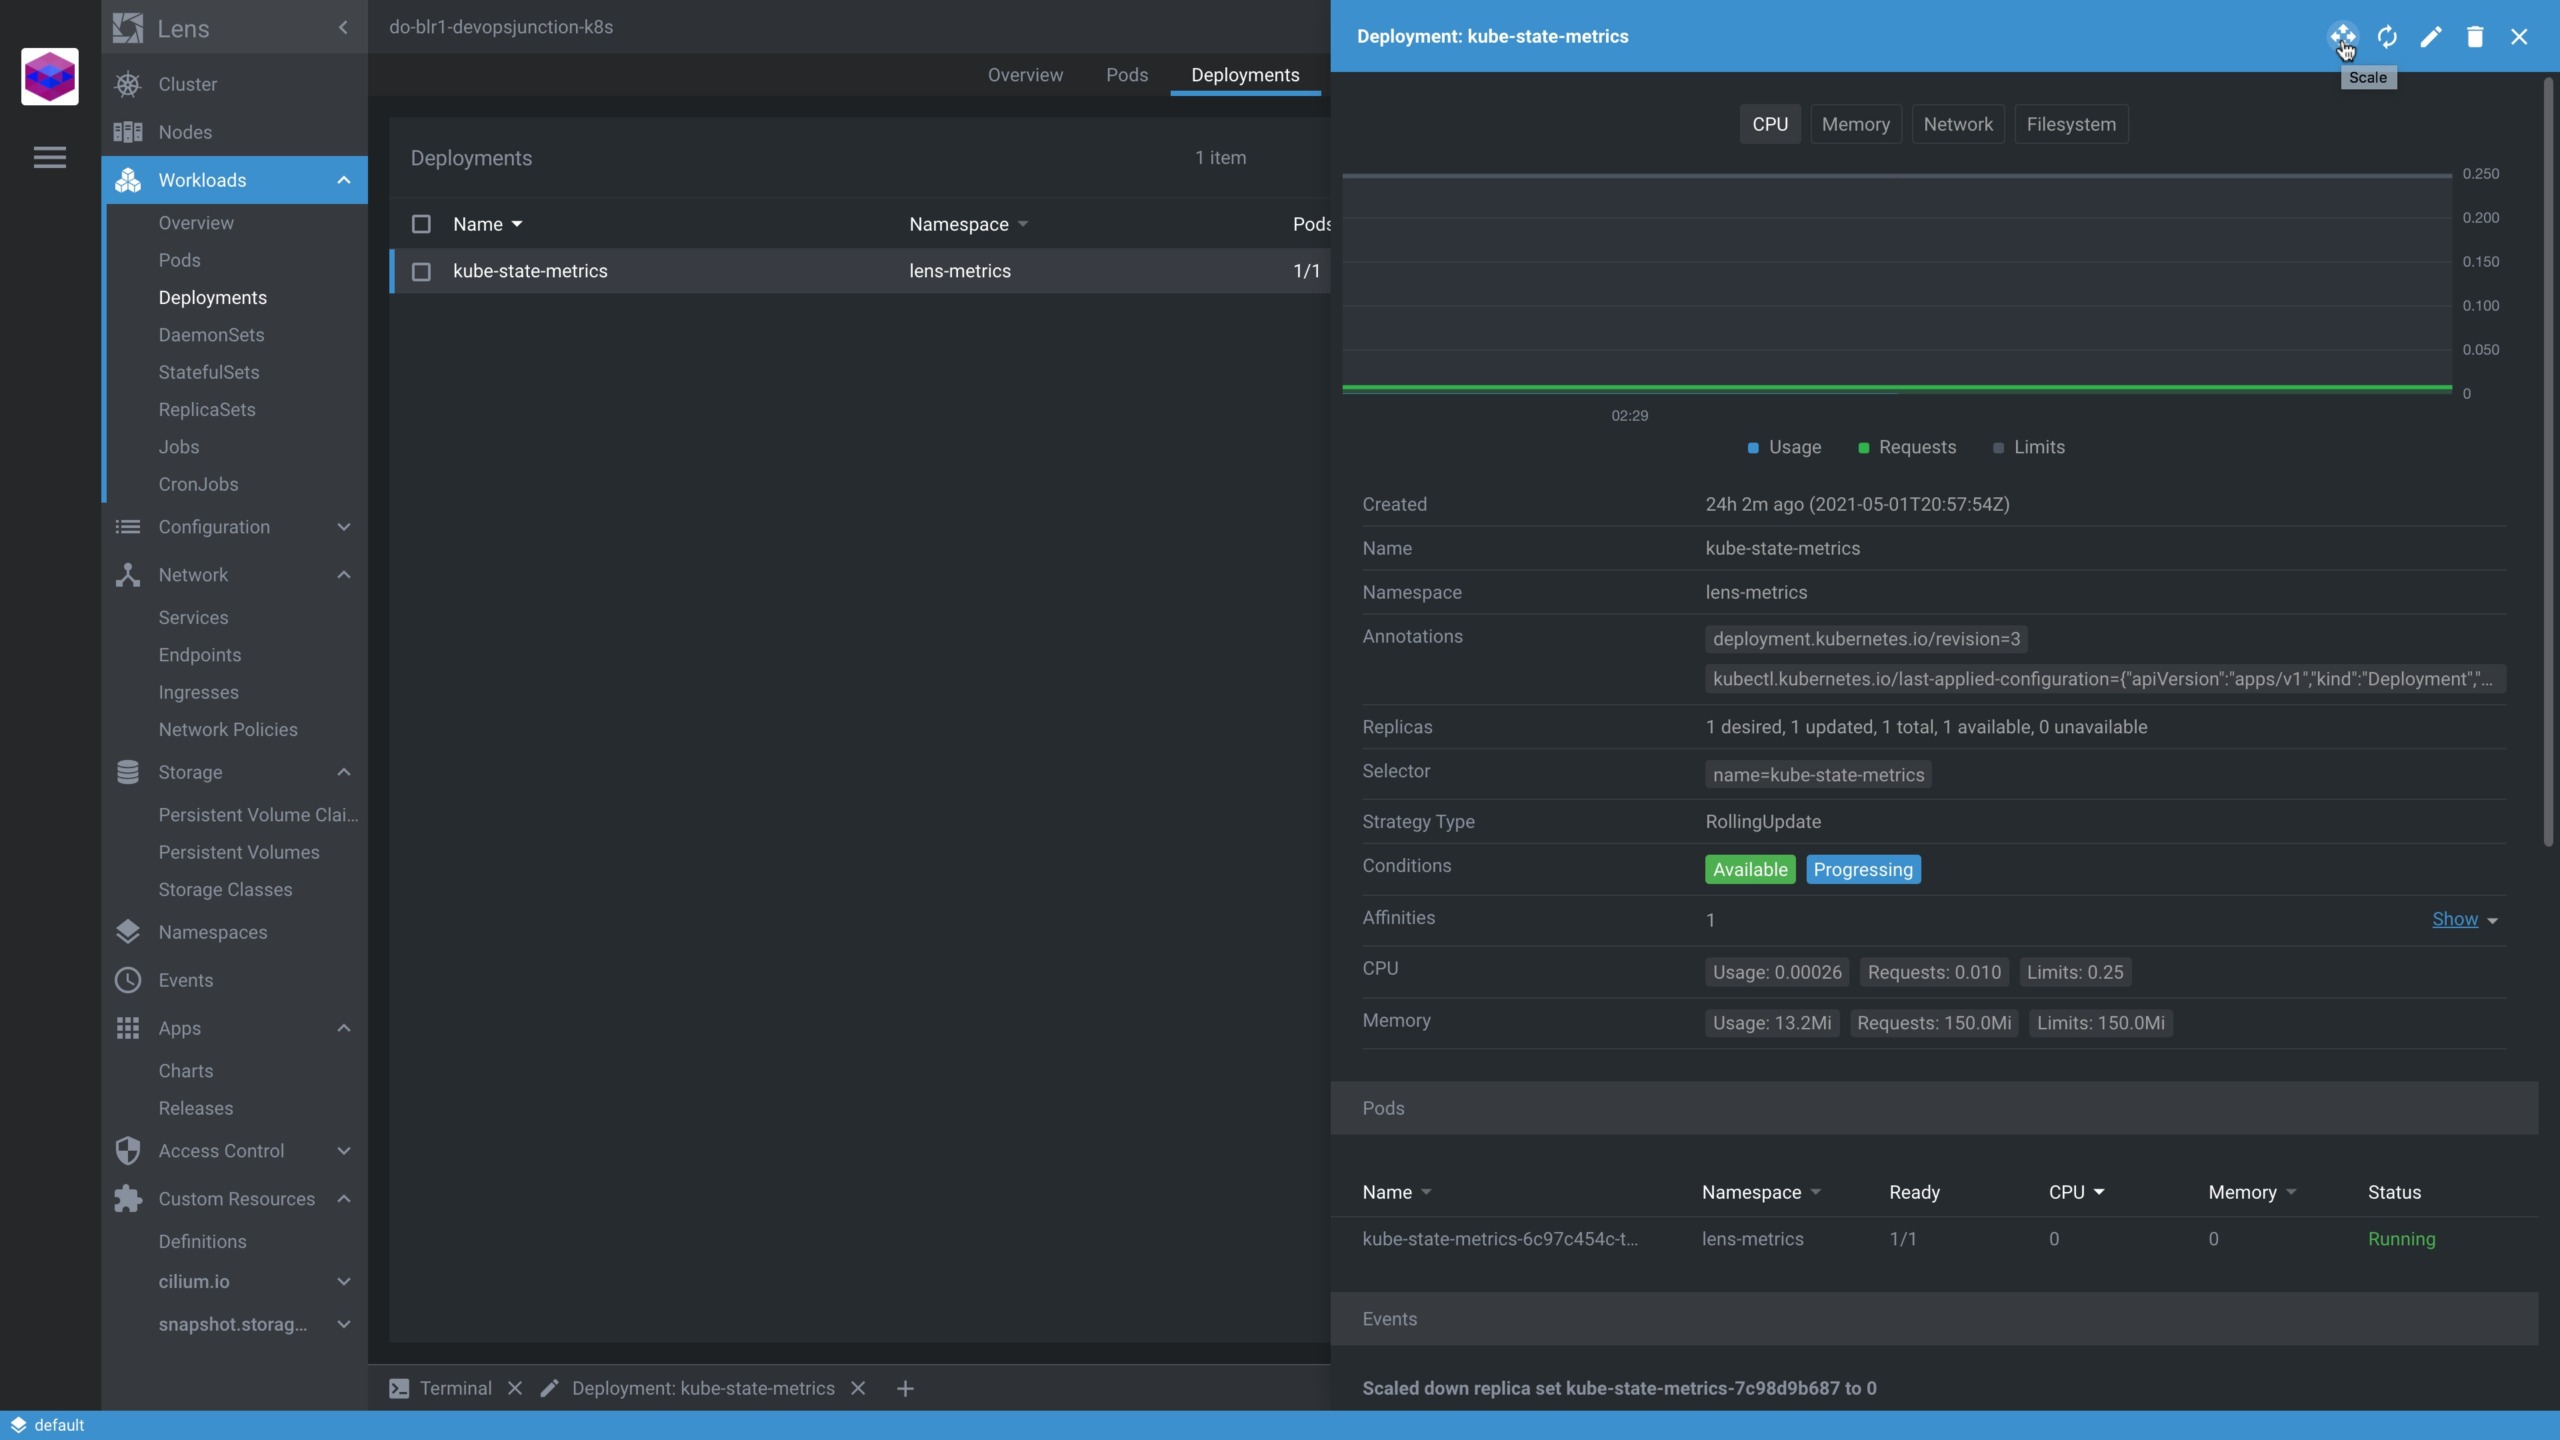The height and width of the screenshot is (1440, 2560).
Task: Click the Scale deployment icon
Action: pos(2342,36)
